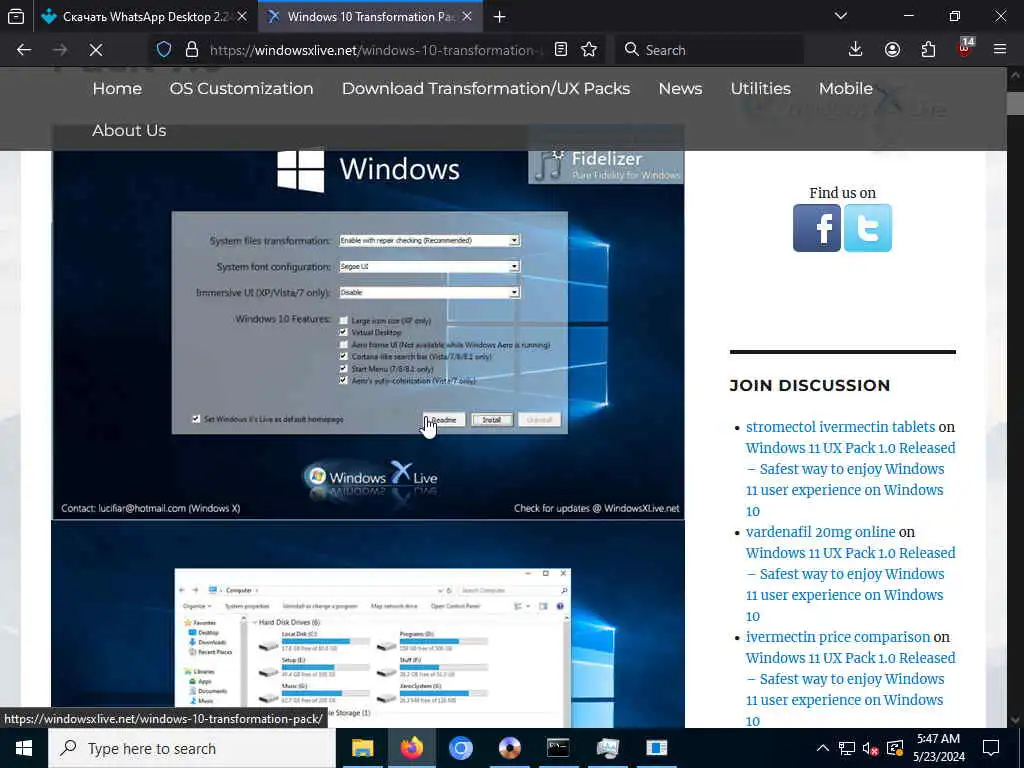Toggle reader view icon in address bar
The height and width of the screenshot is (768, 1024).
point(560,50)
